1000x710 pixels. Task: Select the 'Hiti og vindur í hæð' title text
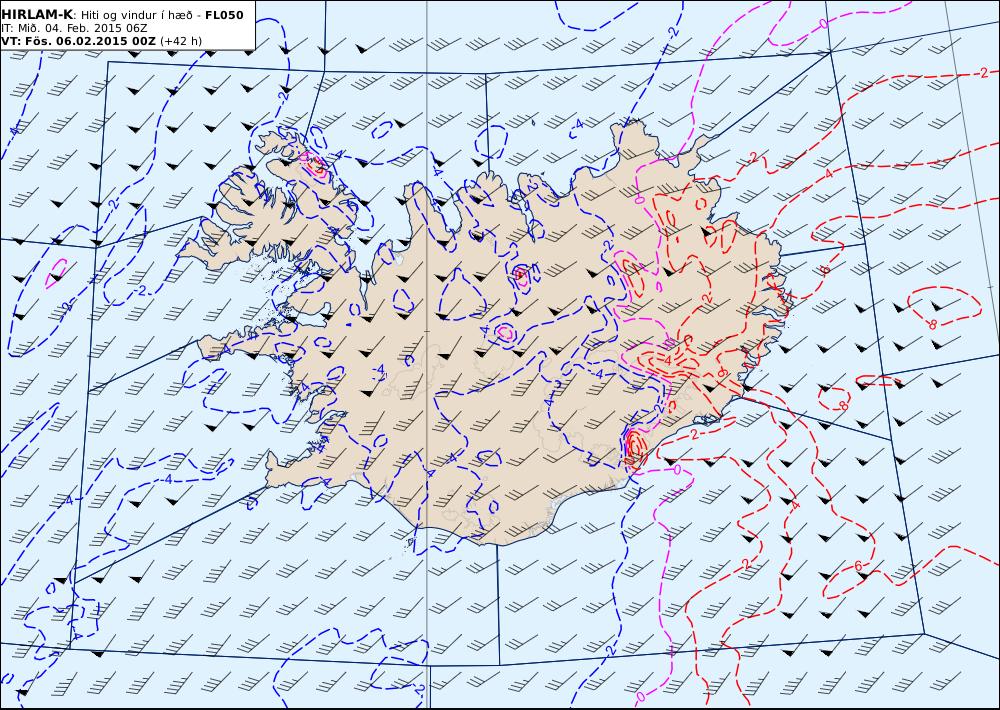point(139,15)
